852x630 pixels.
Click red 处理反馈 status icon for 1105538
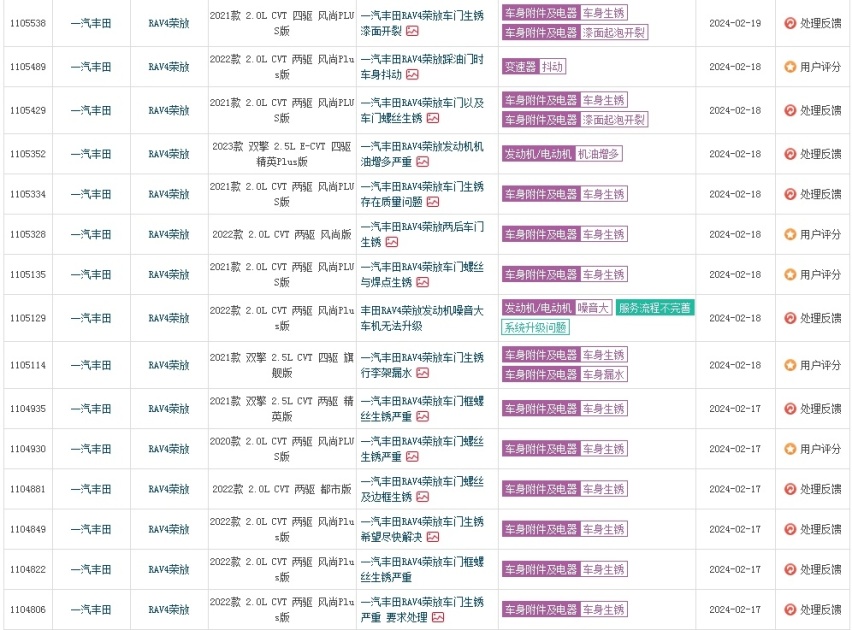(x=790, y=23)
